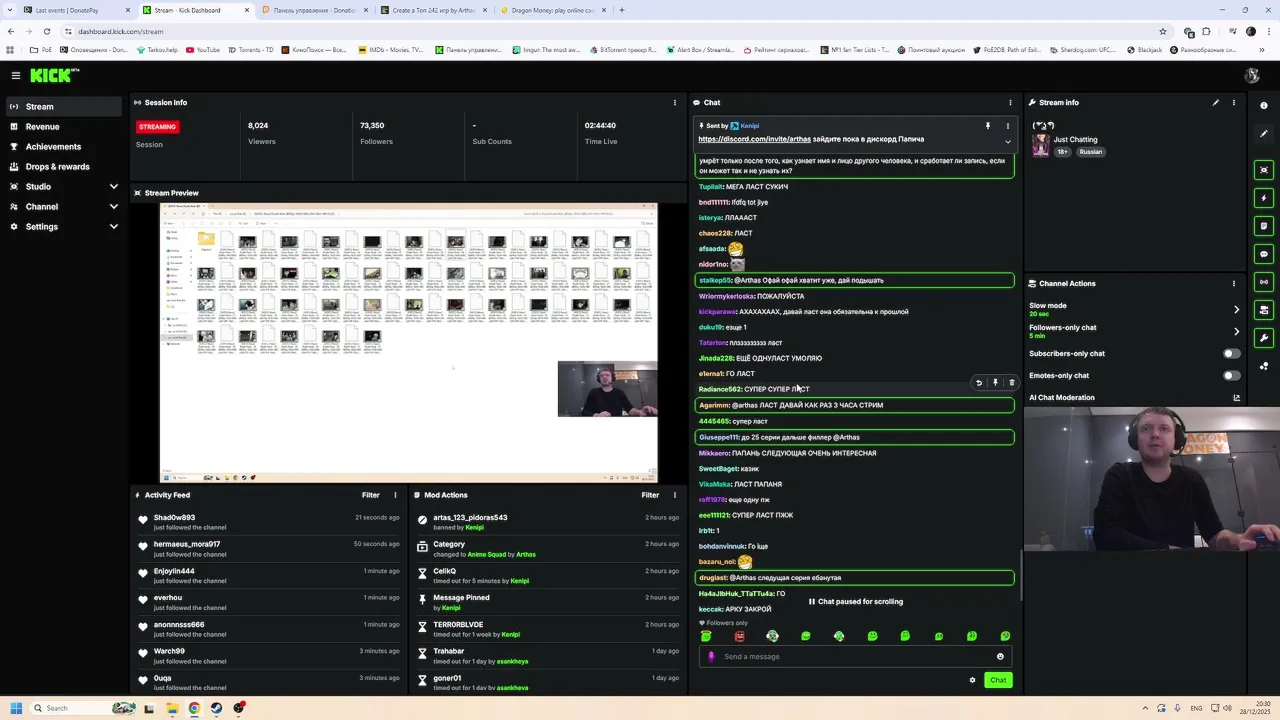This screenshot has height=720, width=1280.
Task: Open the Stream info edit pencil
Action: point(1216,102)
